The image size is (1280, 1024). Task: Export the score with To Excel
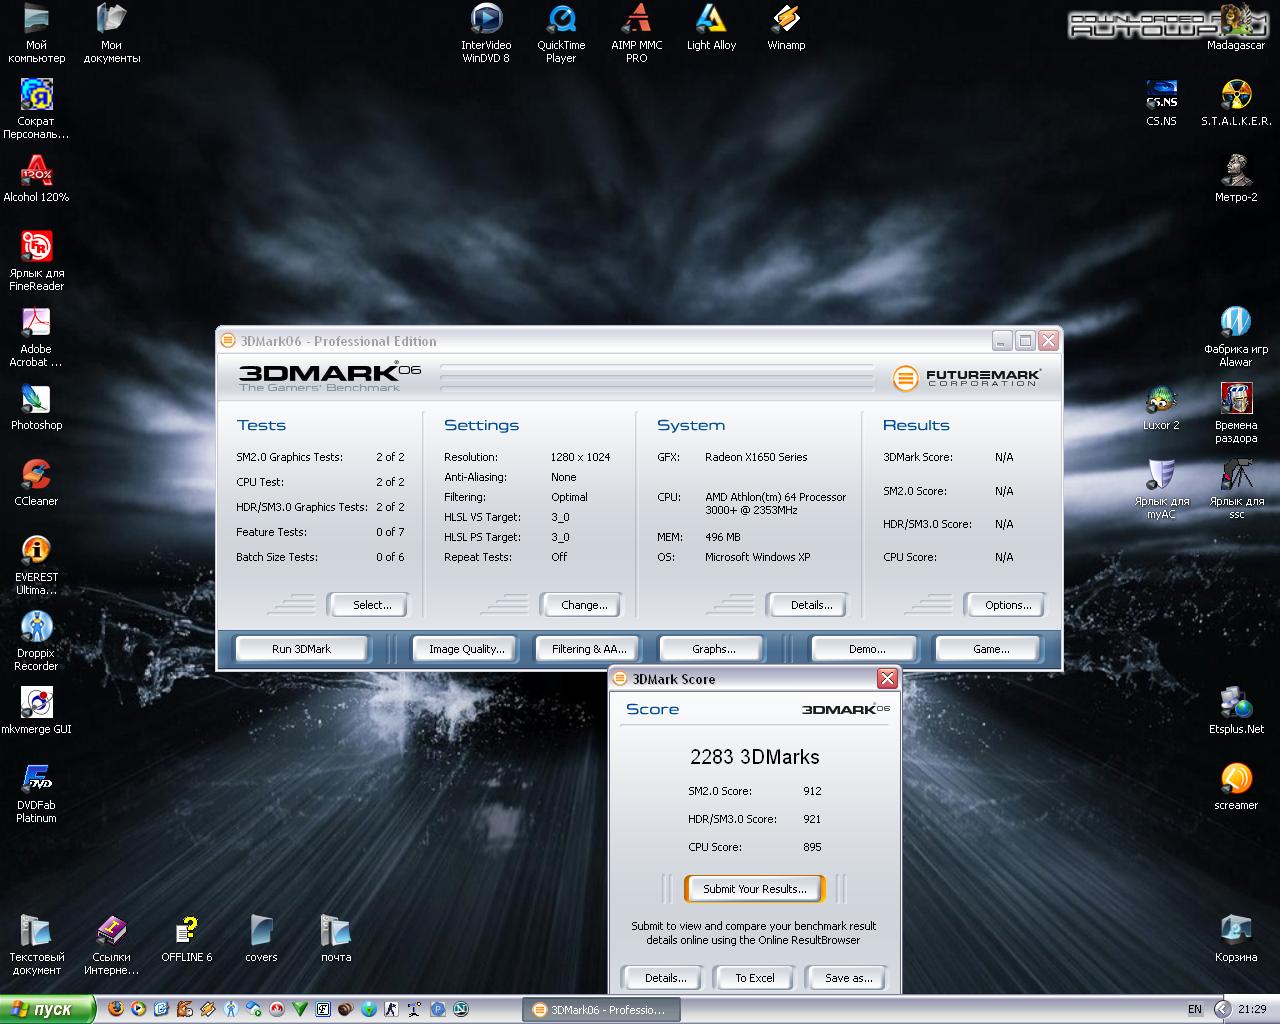[x=754, y=978]
